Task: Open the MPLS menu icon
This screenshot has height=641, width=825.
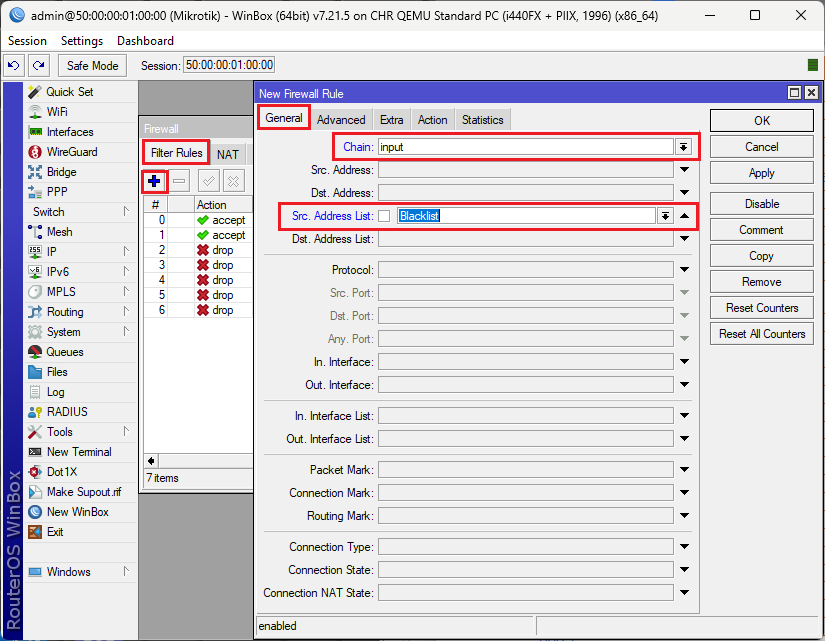Action: point(35,292)
